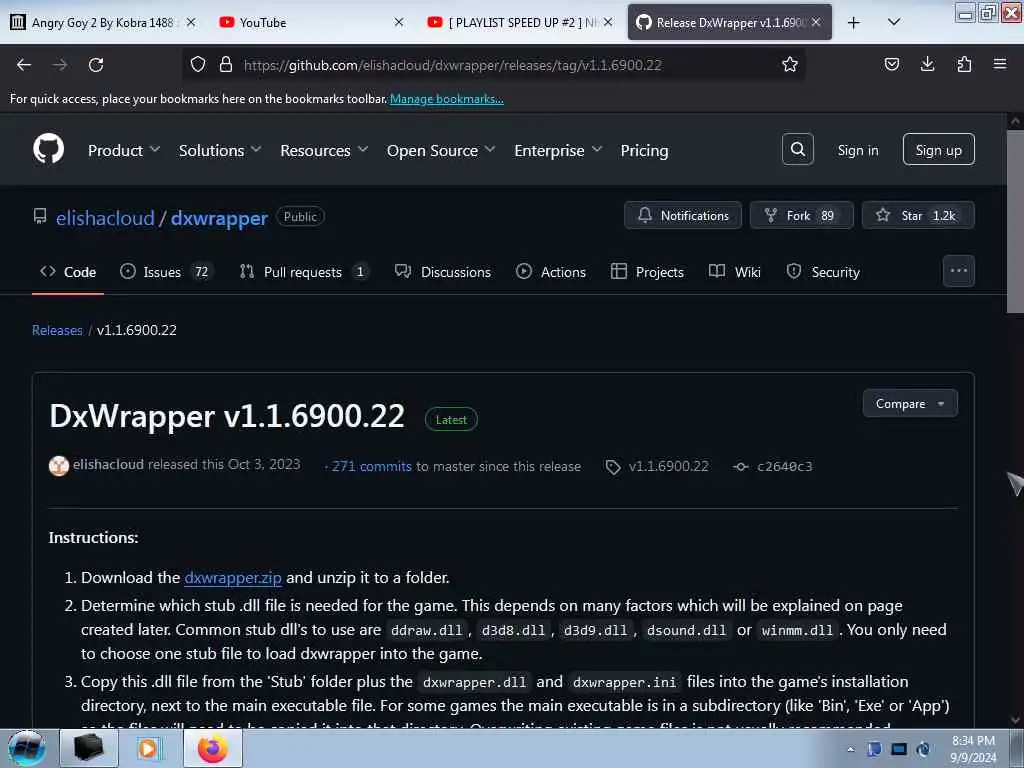The image size is (1024, 768).
Task: Open the Firefox extensions menu
Action: click(x=964, y=64)
